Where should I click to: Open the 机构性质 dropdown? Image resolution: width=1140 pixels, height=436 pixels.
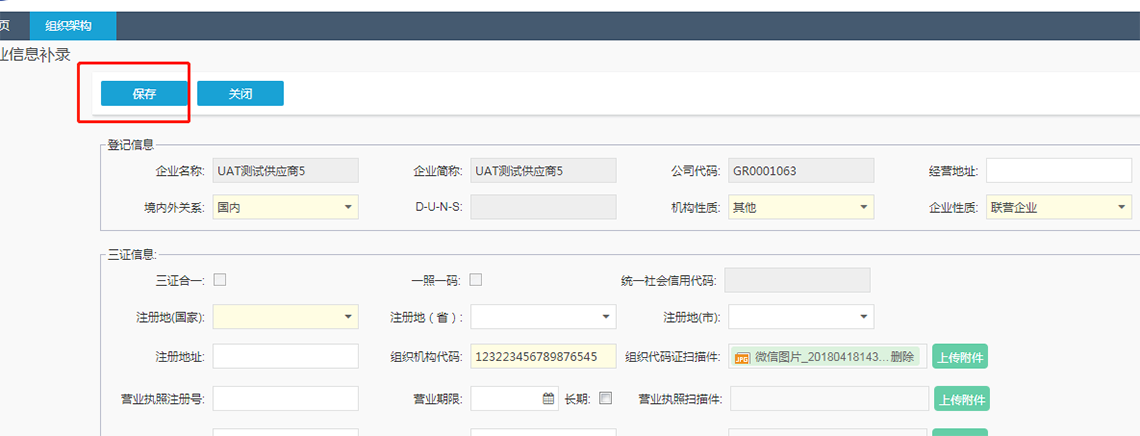coord(863,207)
